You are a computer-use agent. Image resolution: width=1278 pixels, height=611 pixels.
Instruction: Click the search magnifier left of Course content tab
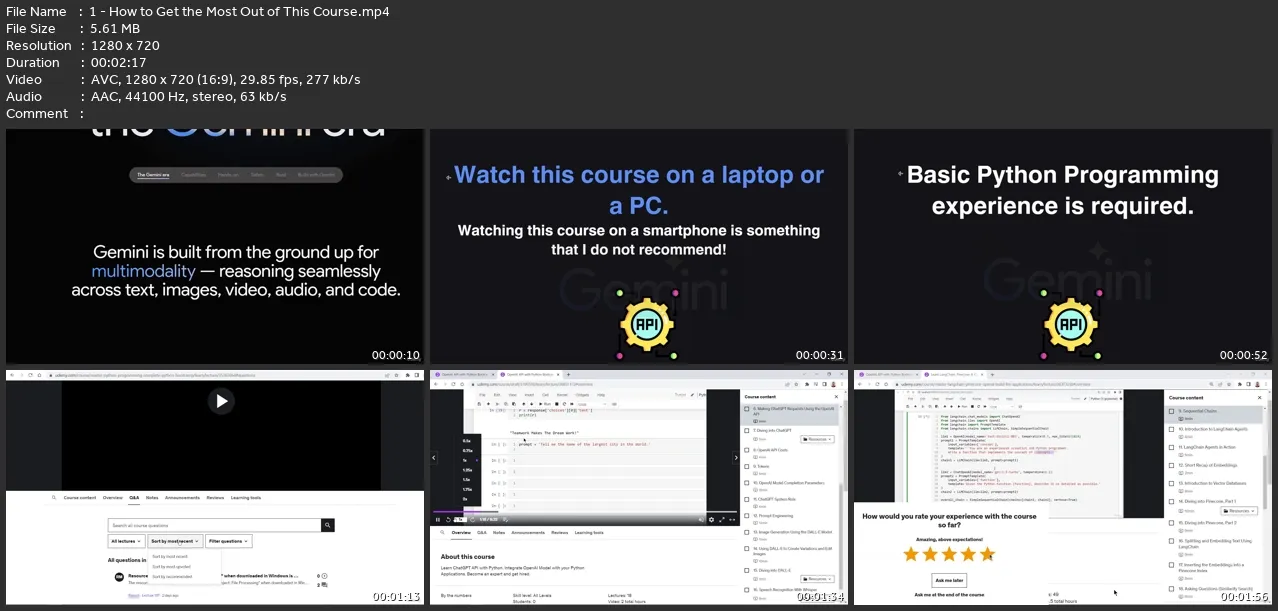click(54, 497)
